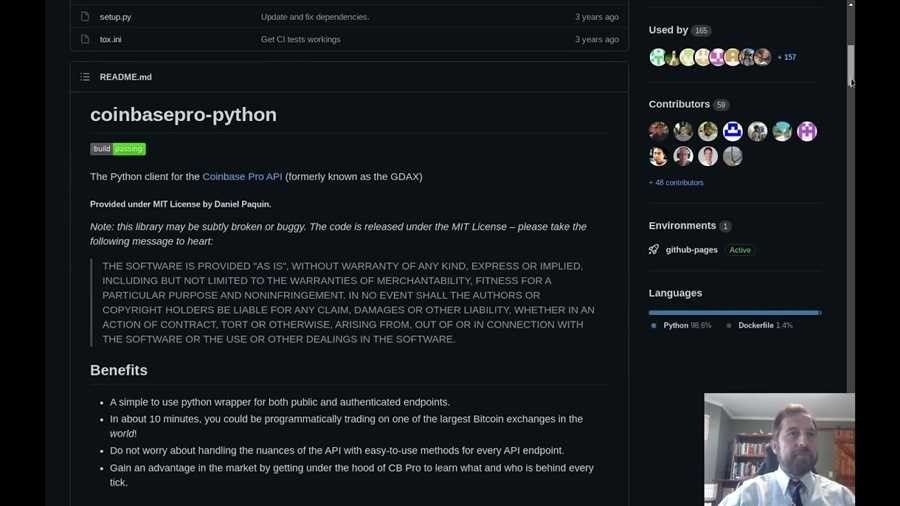
Task: Open the 'Get CI tests workings' commit message
Action: click(x=300, y=40)
